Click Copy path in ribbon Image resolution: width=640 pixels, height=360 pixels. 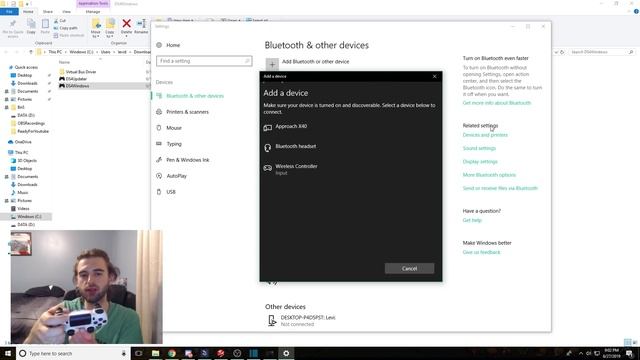65,28
